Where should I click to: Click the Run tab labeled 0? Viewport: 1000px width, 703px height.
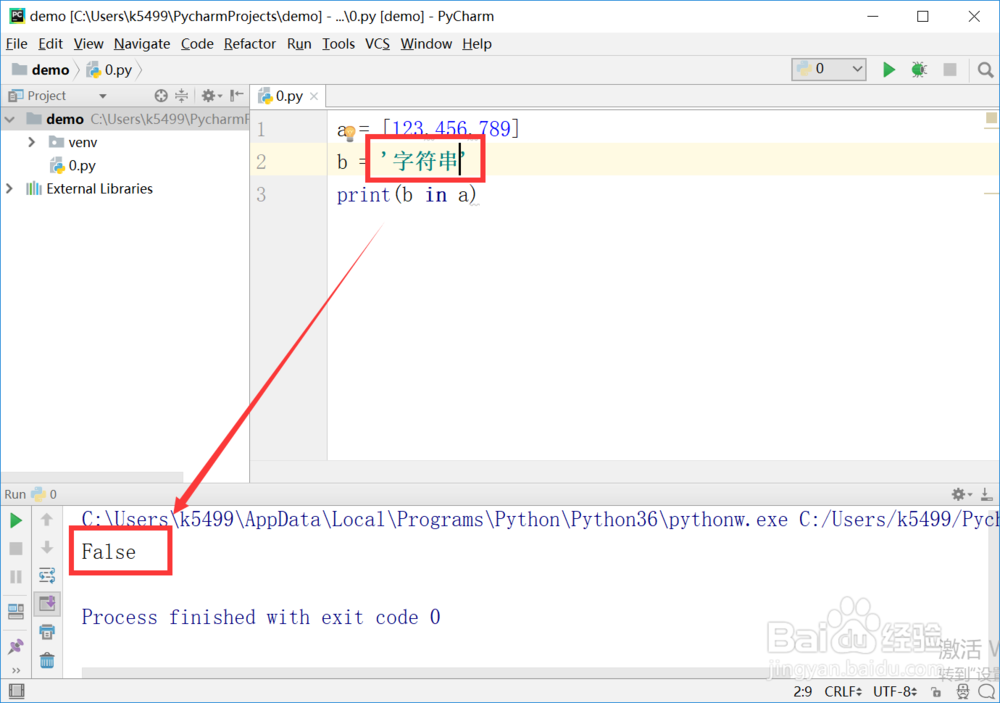click(x=44, y=494)
